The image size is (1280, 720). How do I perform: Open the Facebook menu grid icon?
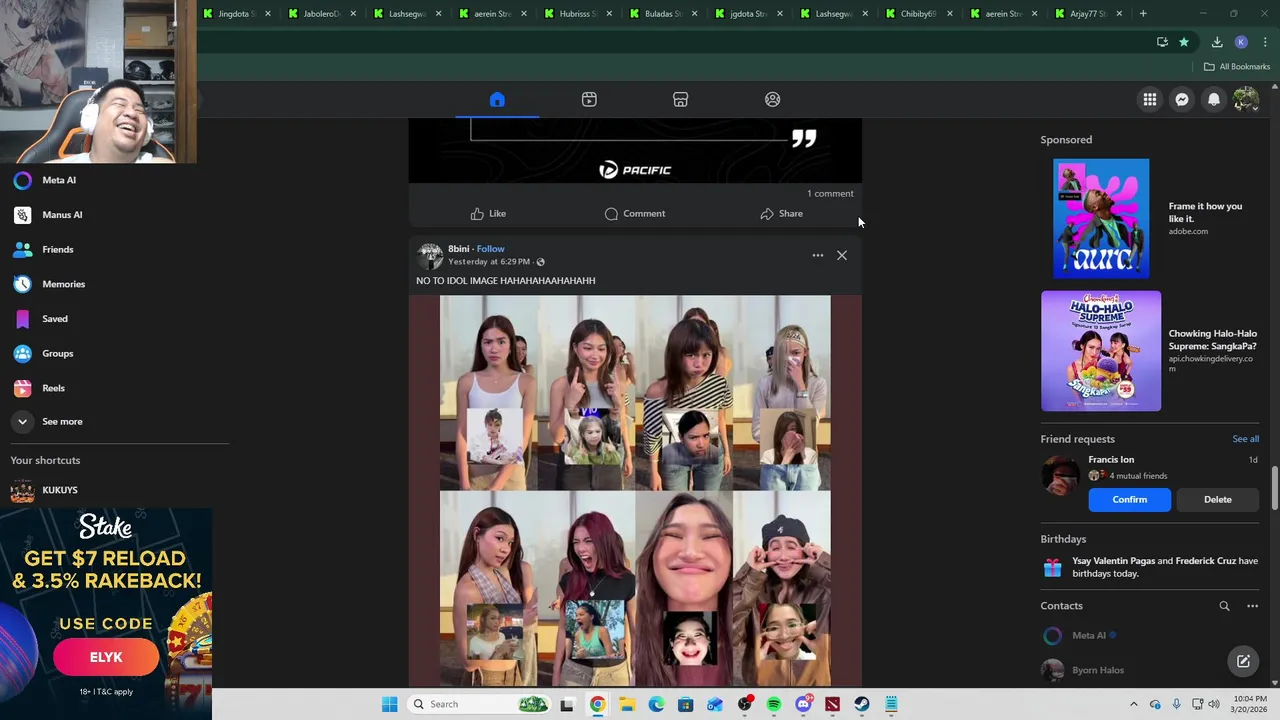[x=1150, y=99]
